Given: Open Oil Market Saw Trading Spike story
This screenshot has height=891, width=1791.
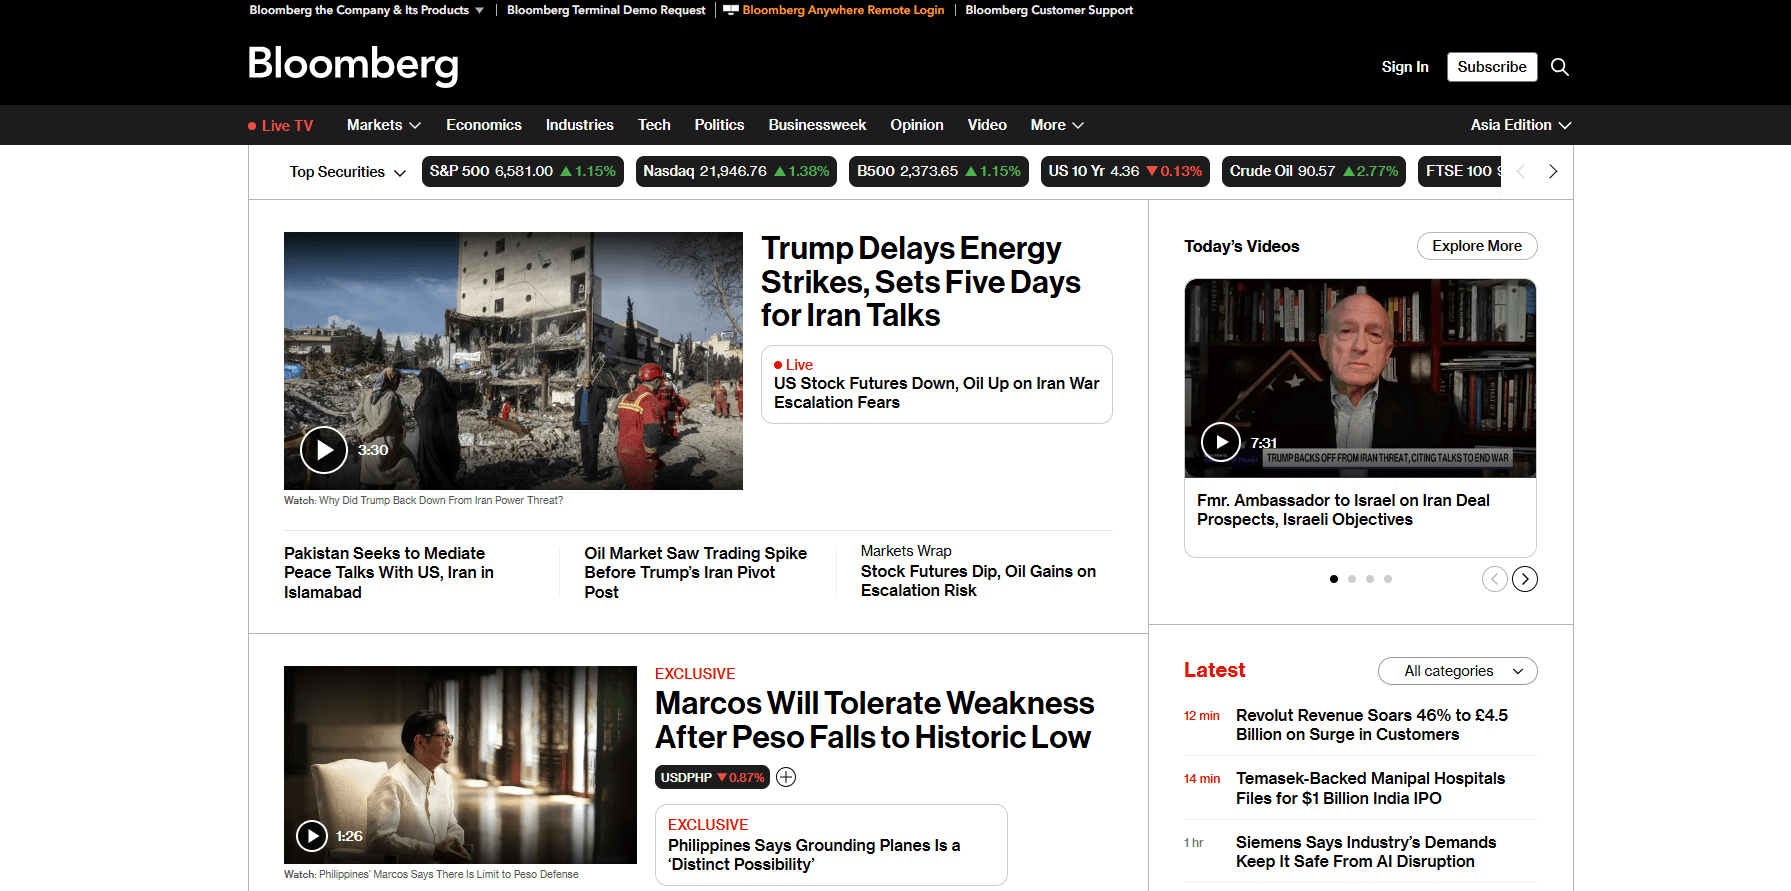Looking at the screenshot, I should pos(696,573).
